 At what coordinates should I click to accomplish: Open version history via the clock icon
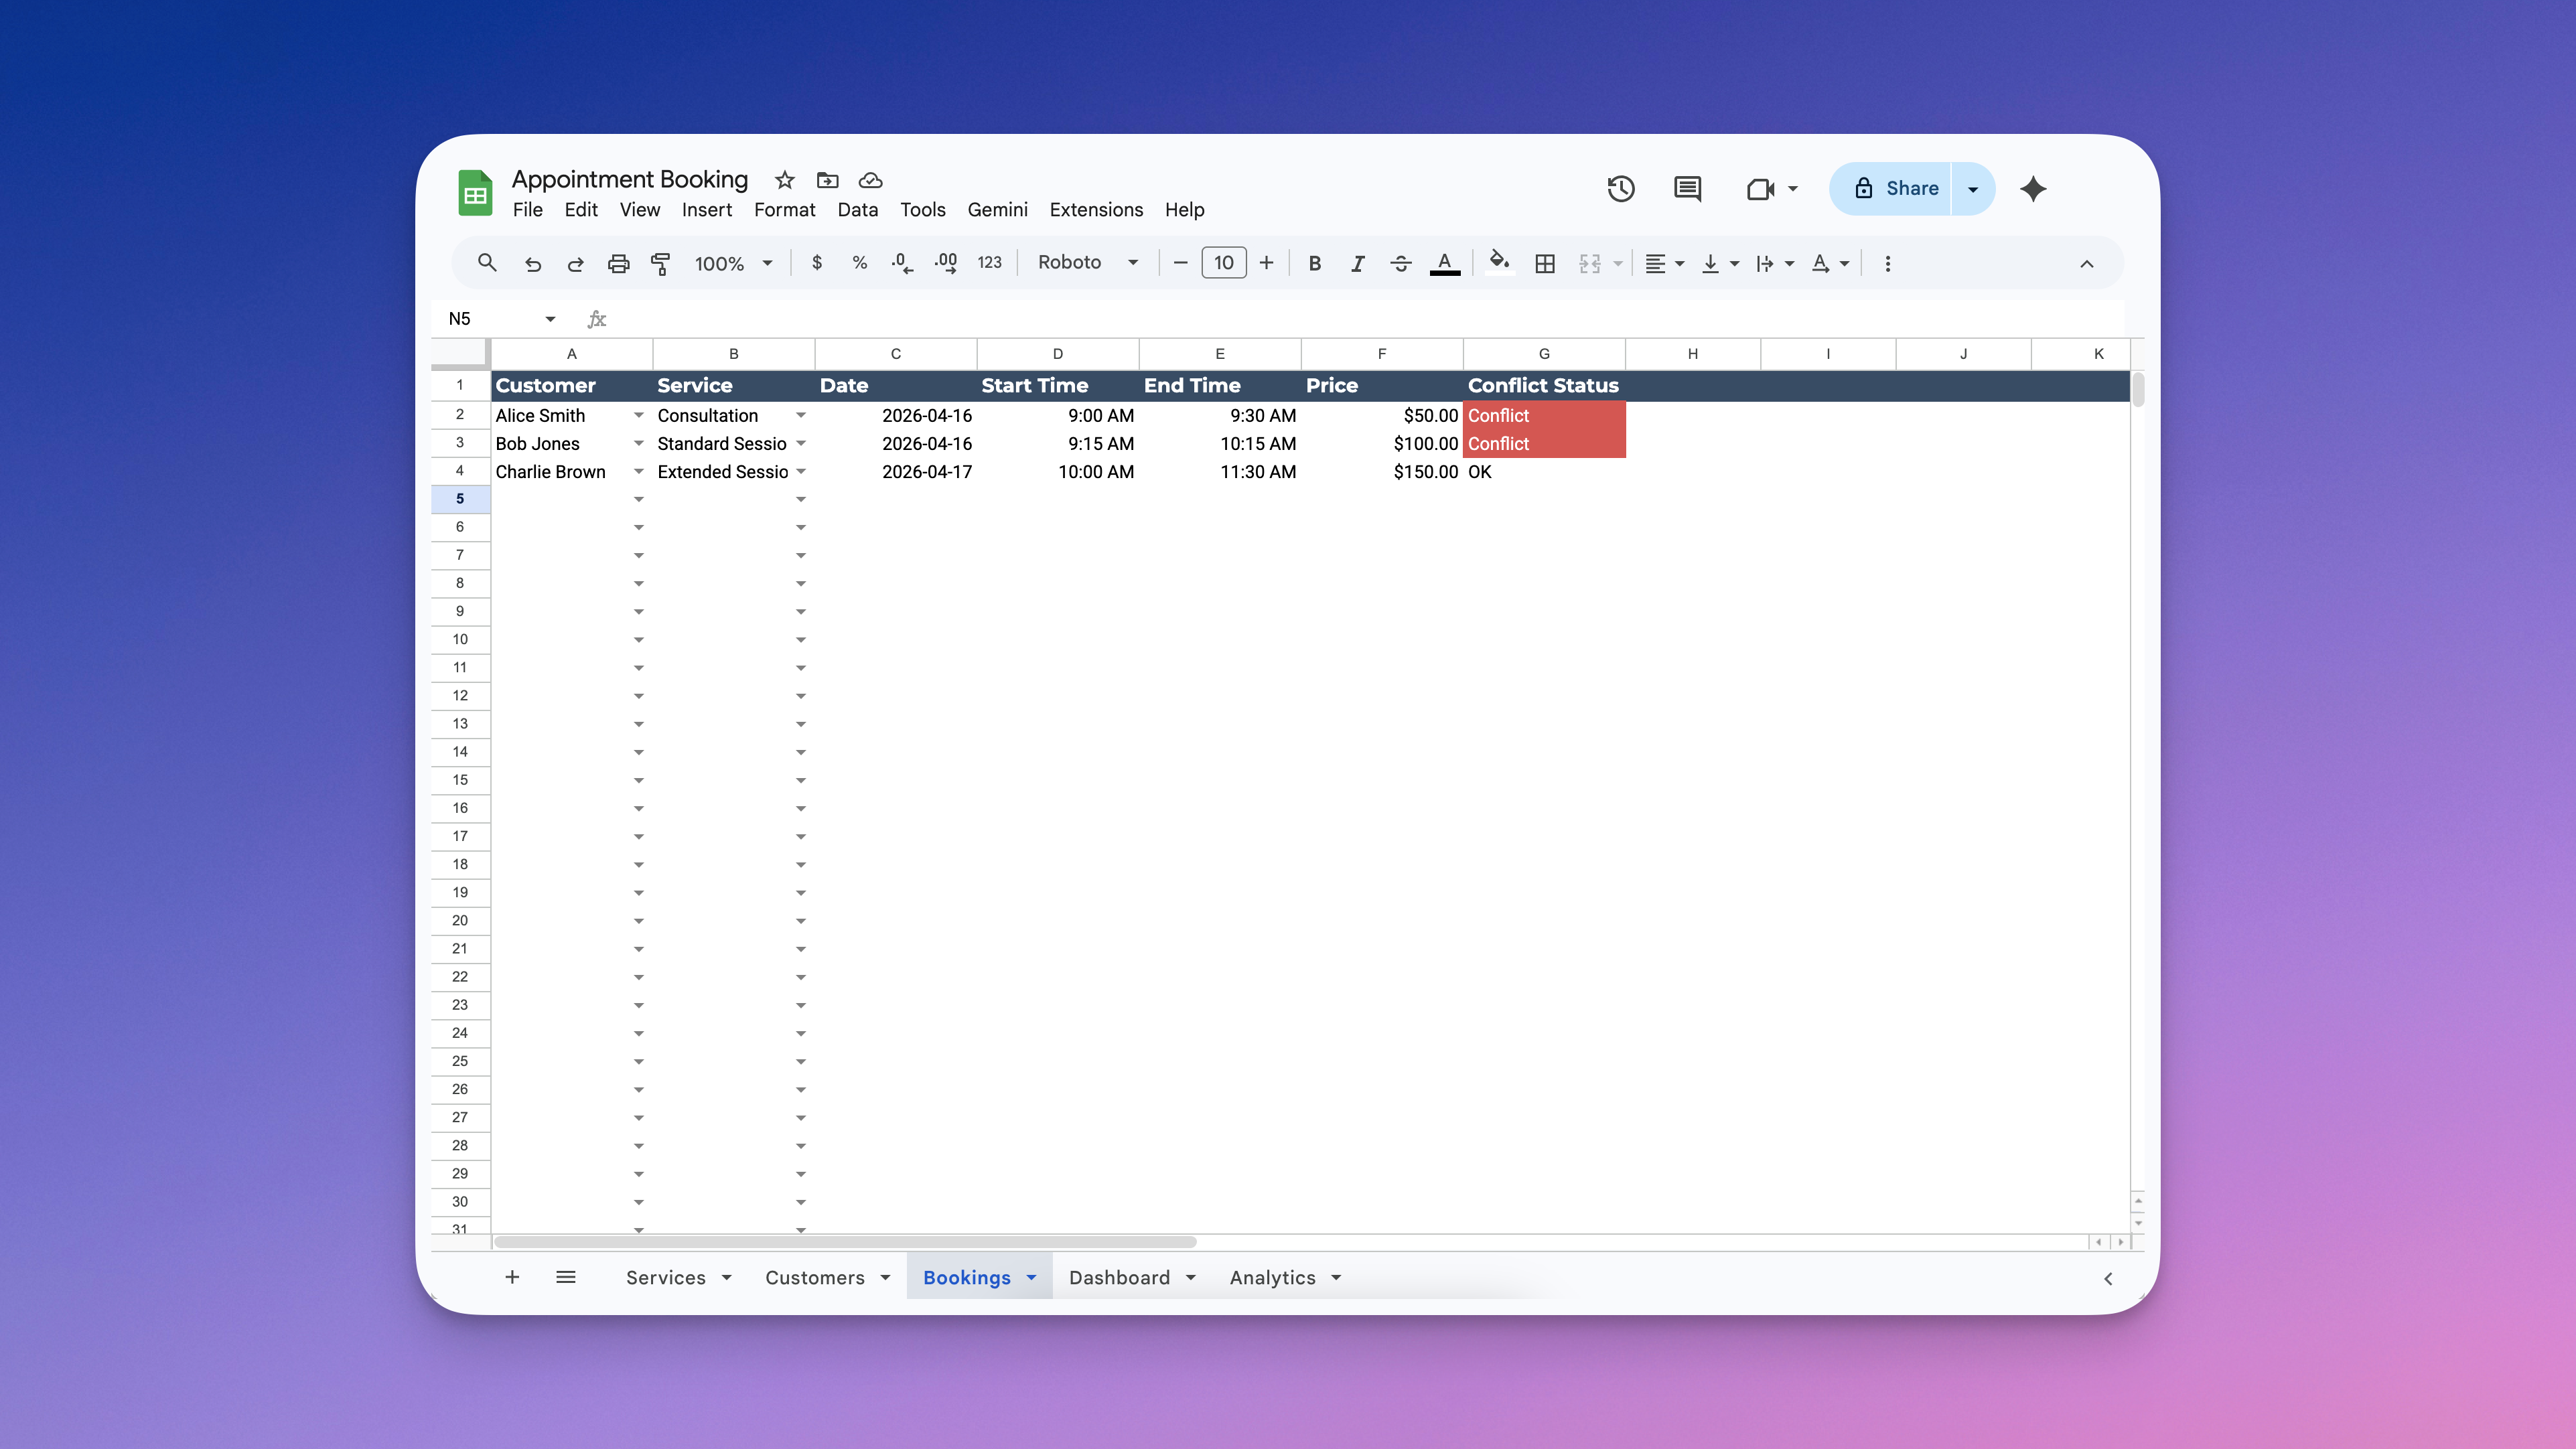click(x=1621, y=188)
